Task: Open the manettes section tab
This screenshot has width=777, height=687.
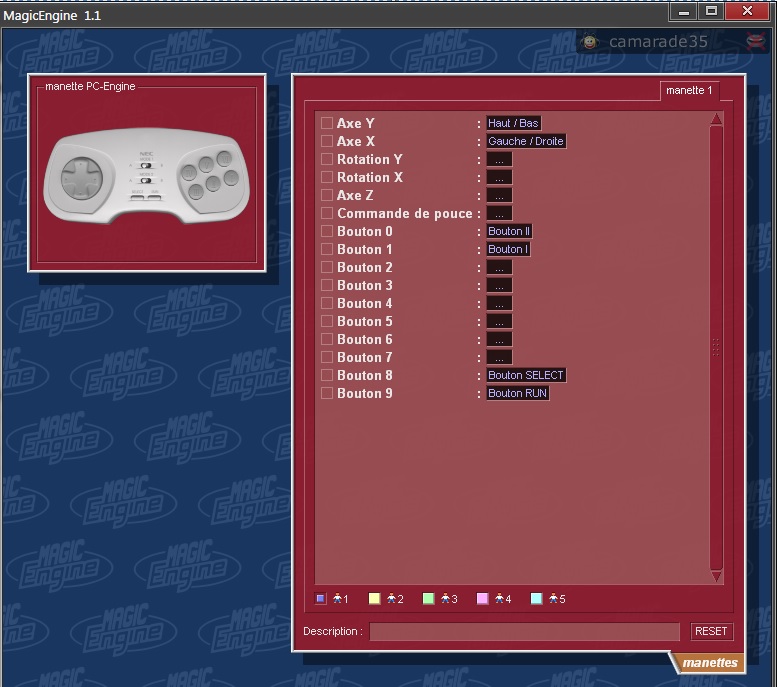Action: pos(708,663)
